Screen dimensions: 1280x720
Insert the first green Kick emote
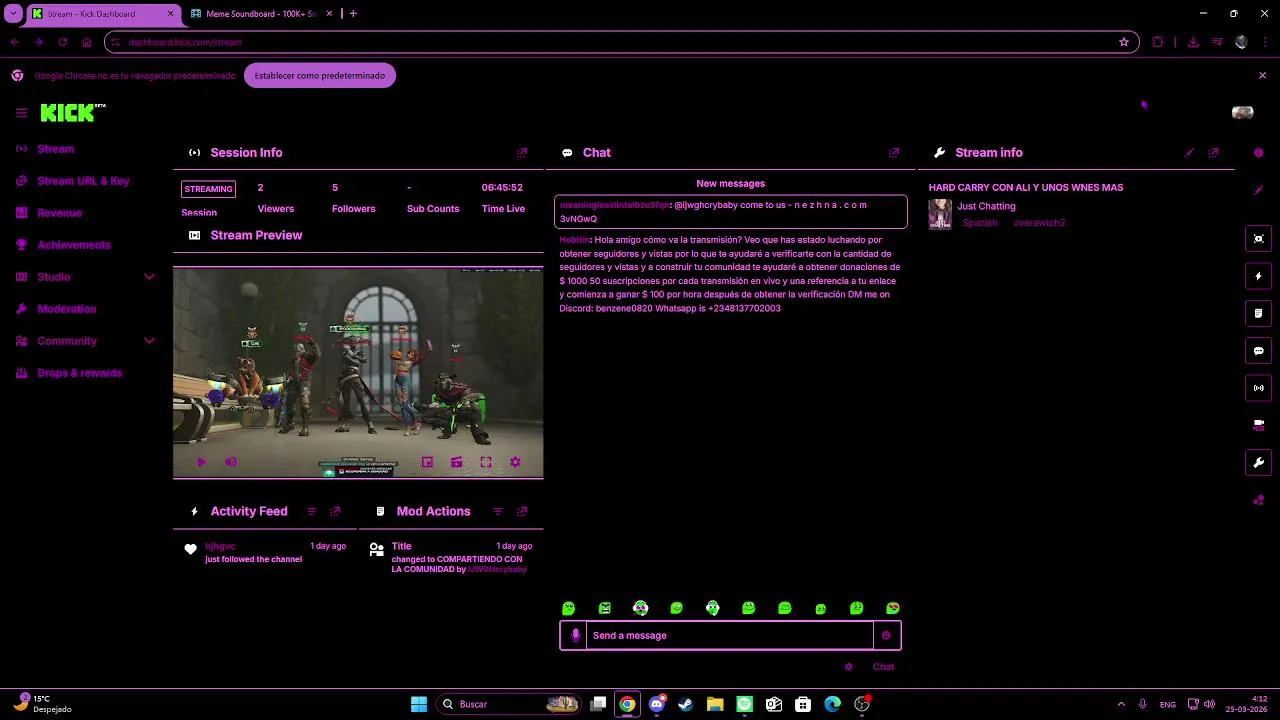click(x=569, y=608)
